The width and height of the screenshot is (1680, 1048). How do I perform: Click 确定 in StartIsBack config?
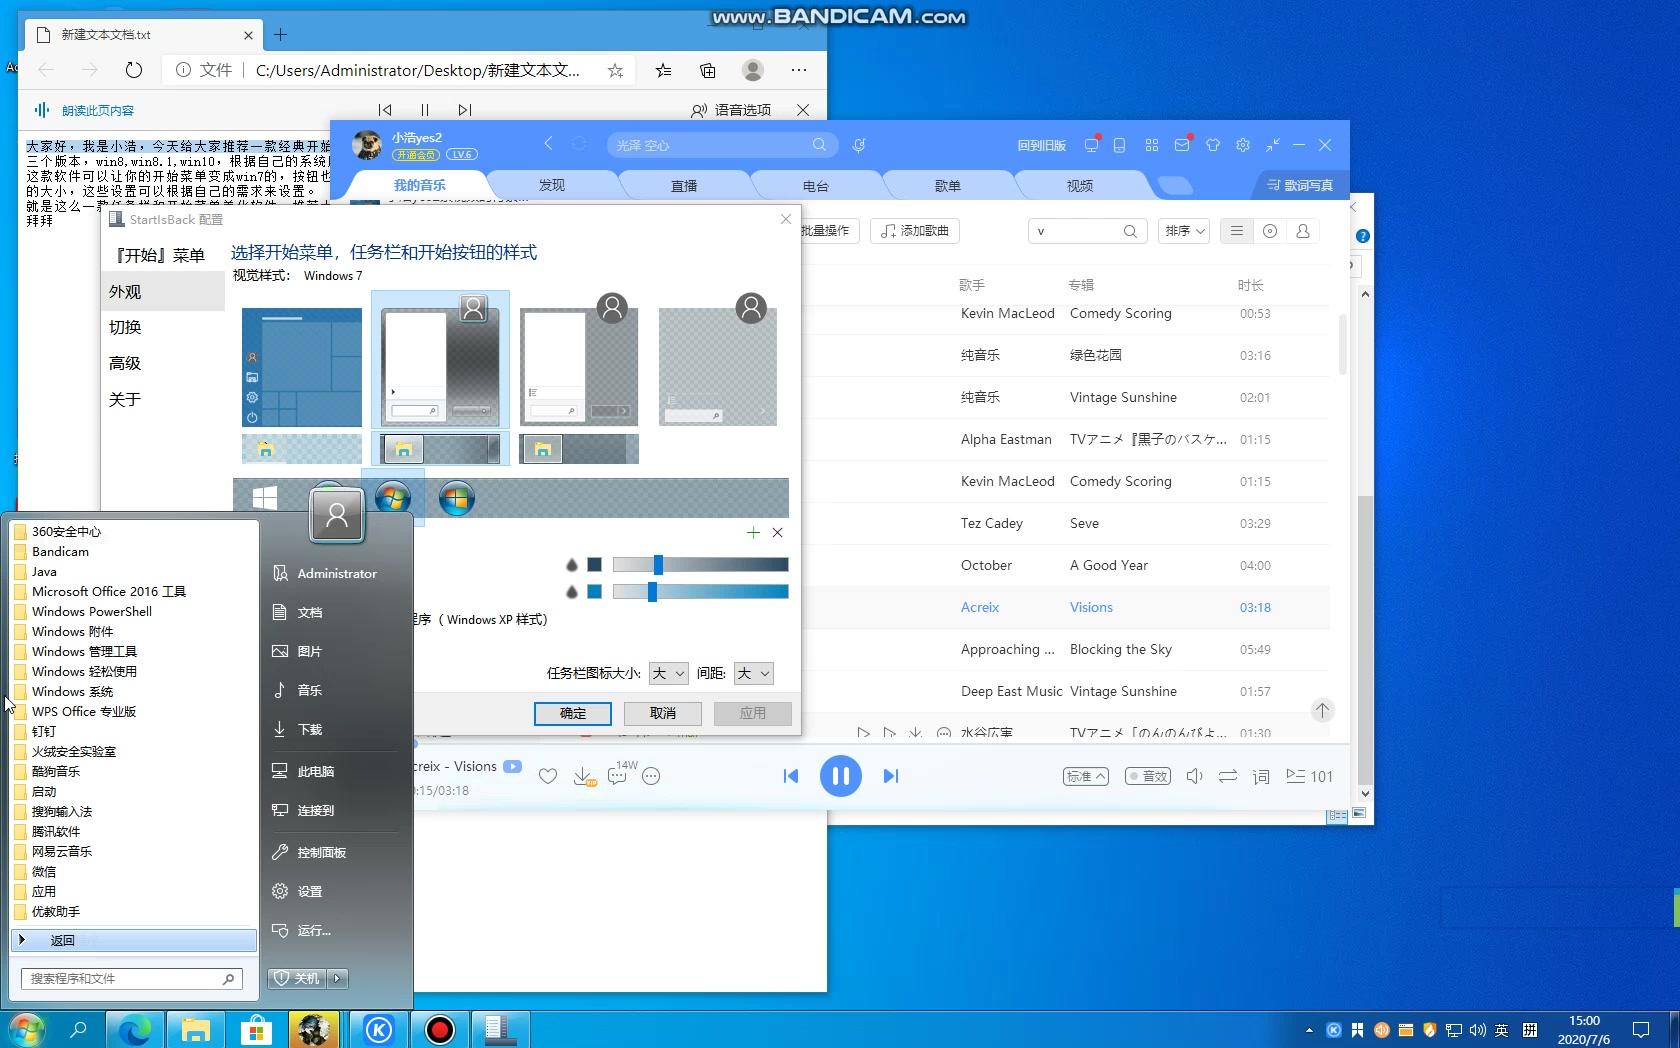[x=573, y=713]
